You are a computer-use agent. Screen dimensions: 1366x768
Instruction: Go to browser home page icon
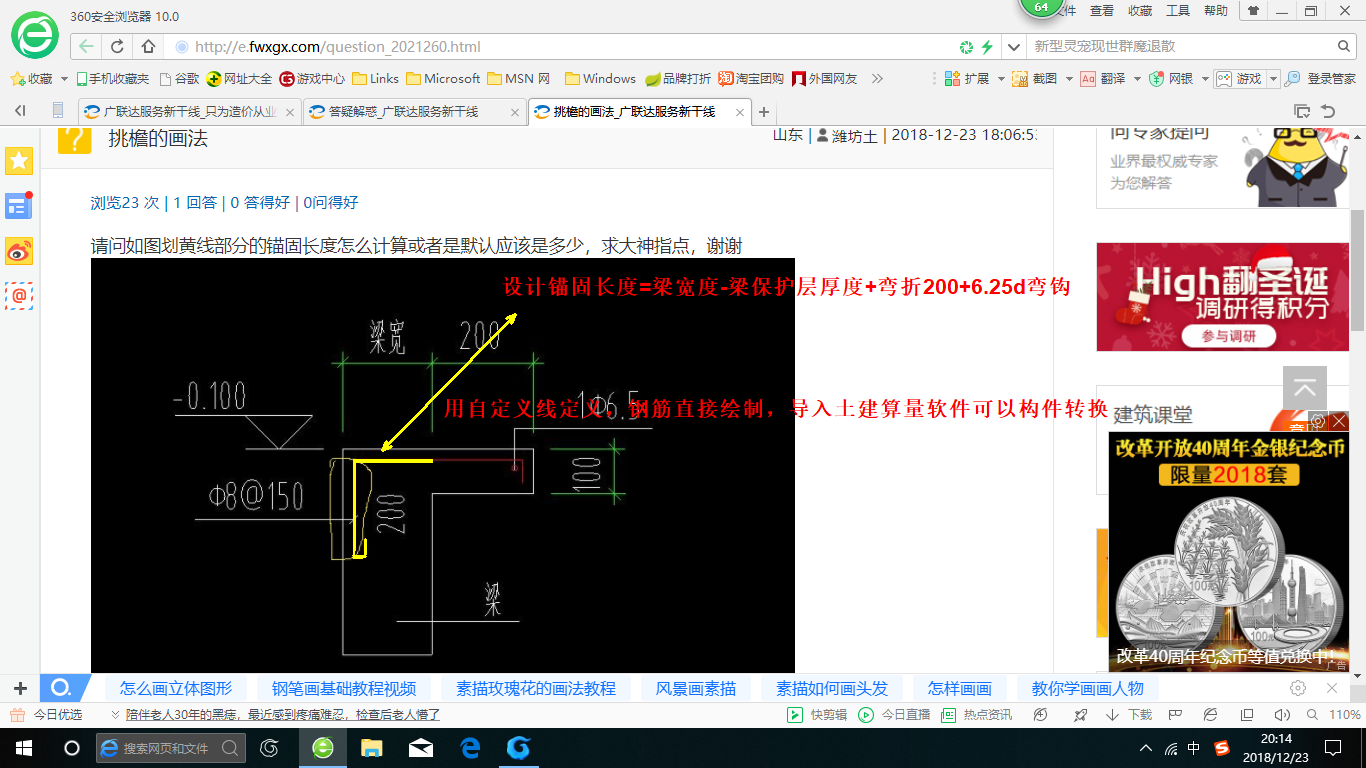(x=148, y=47)
